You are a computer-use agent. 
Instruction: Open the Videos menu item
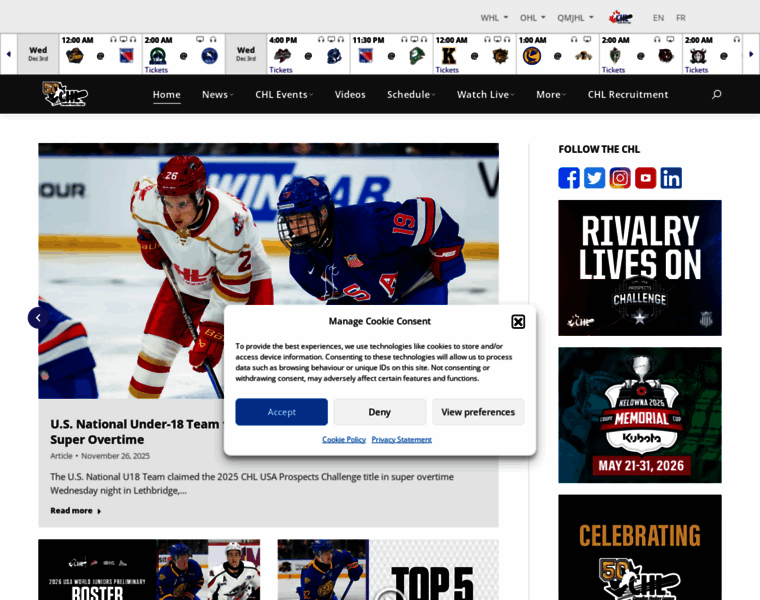[x=350, y=95]
